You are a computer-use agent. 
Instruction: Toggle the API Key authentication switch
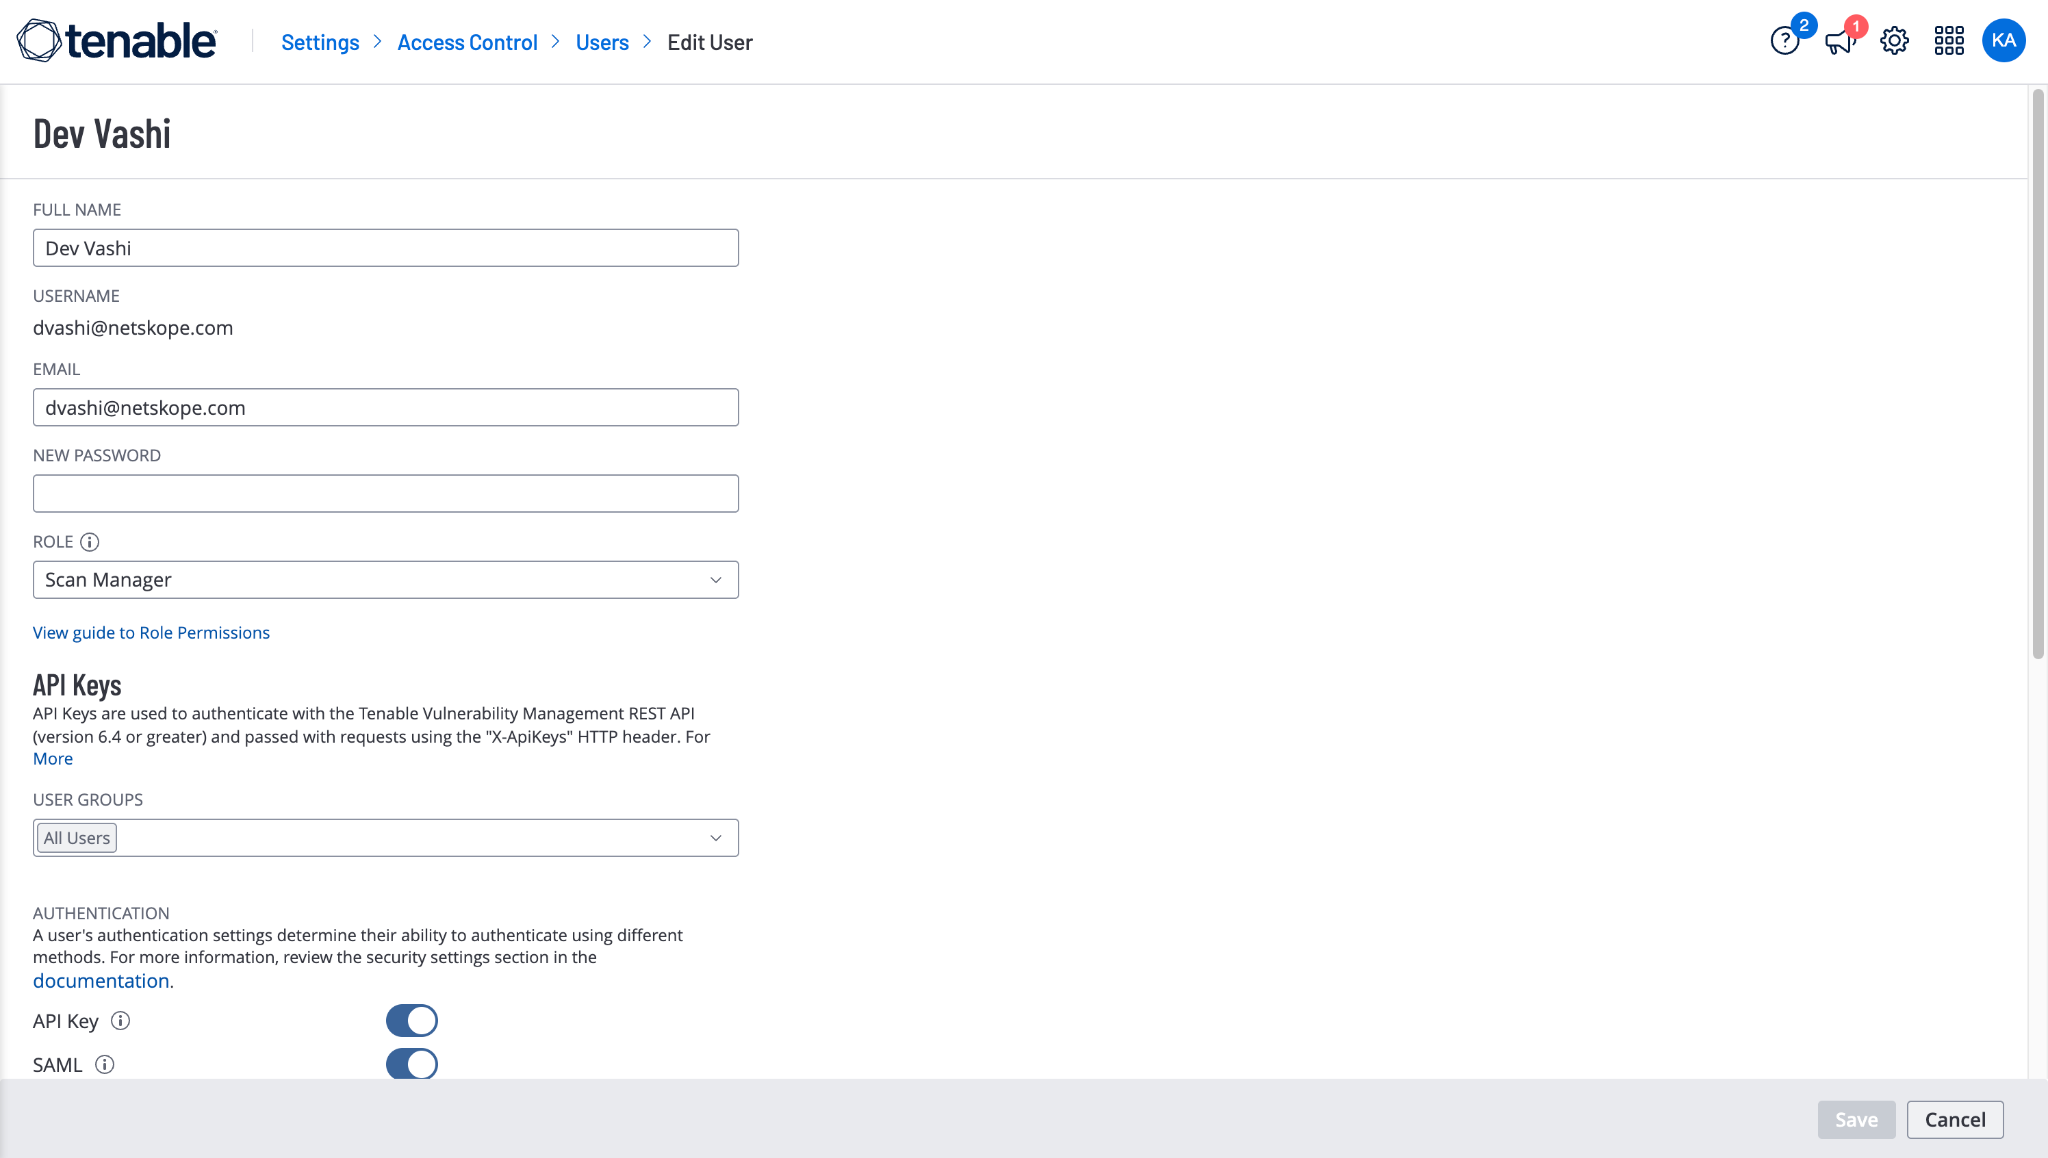[x=412, y=1021]
